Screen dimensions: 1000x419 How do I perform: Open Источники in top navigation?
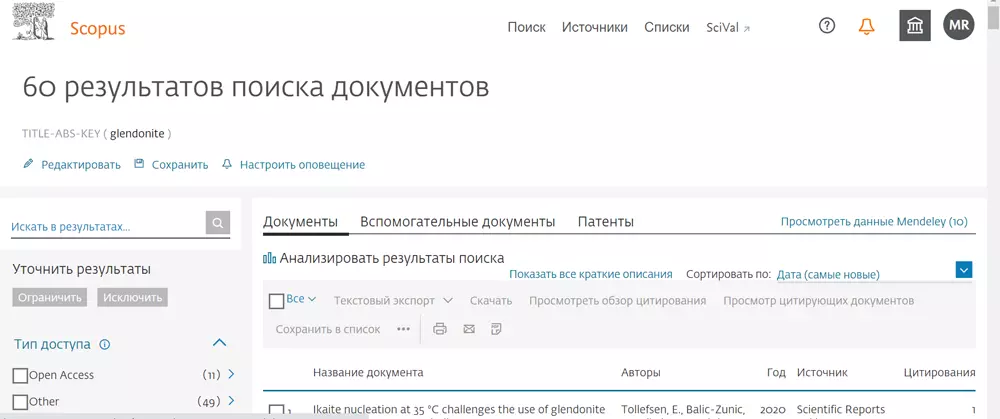coord(594,27)
